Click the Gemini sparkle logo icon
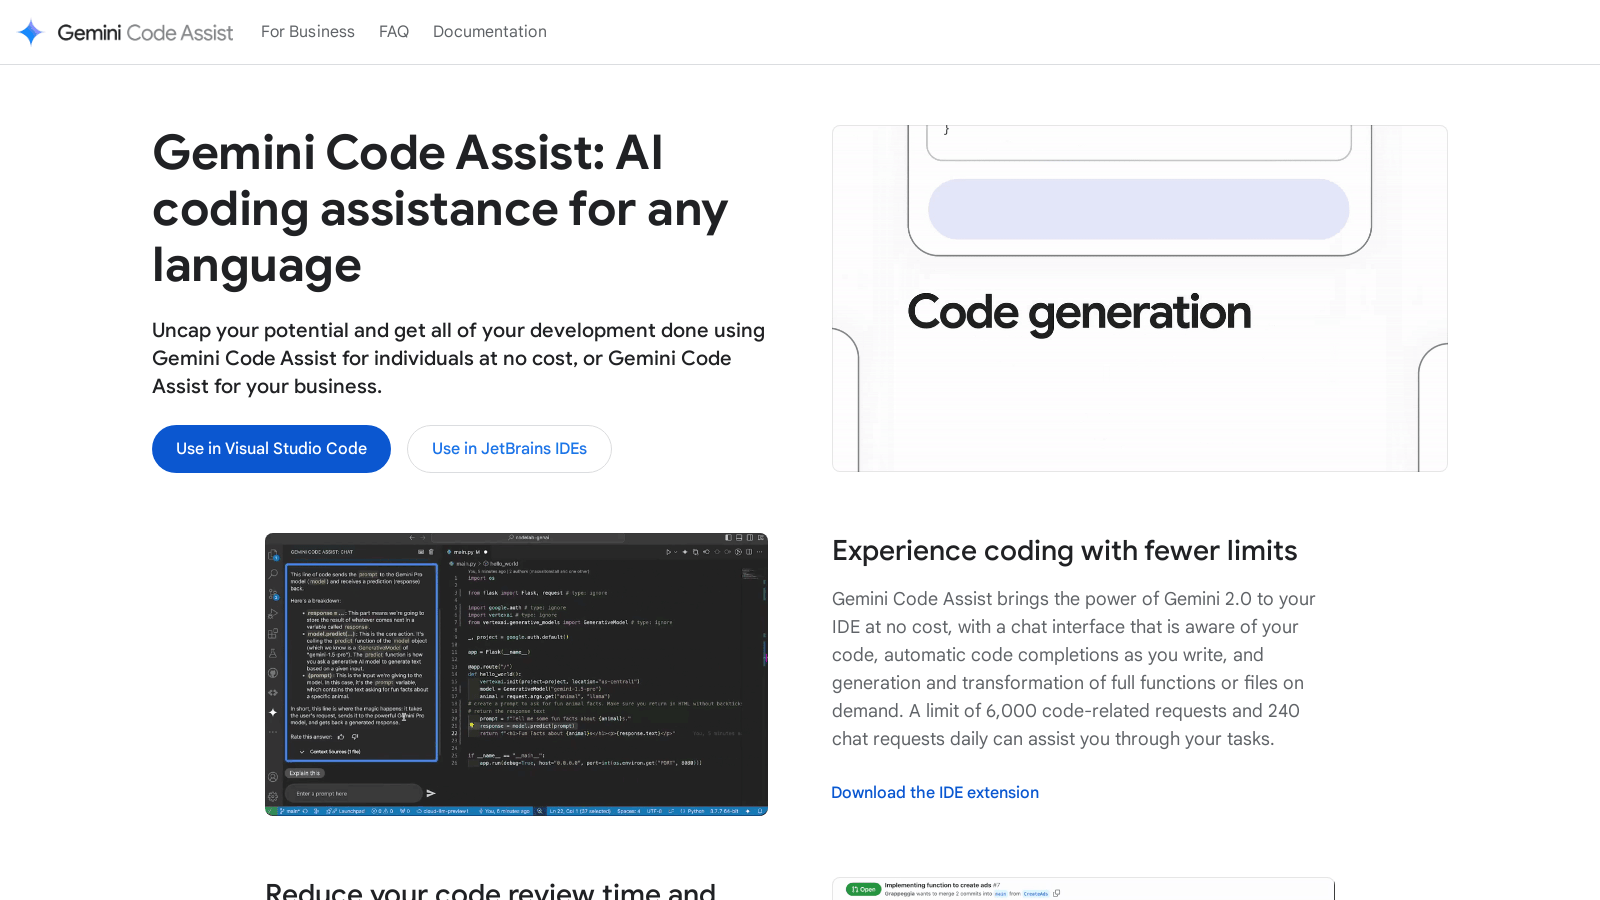This screenshot has height=900, width=1600. 31,32
